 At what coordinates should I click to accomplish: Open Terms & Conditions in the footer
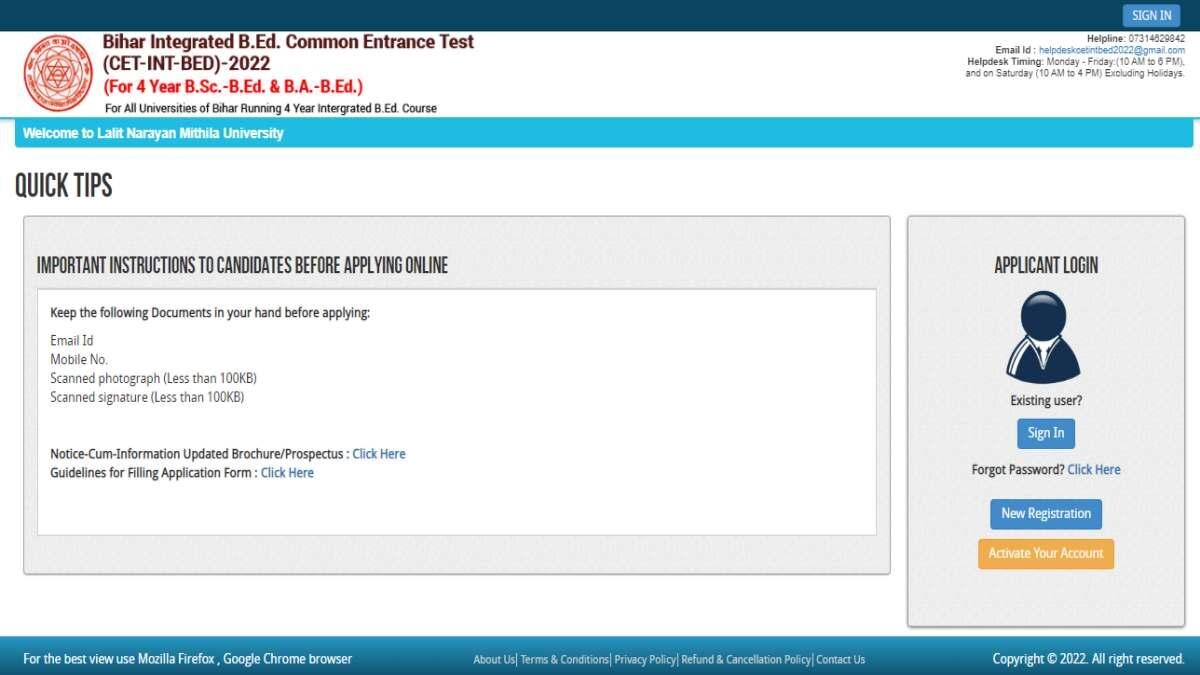563,659
